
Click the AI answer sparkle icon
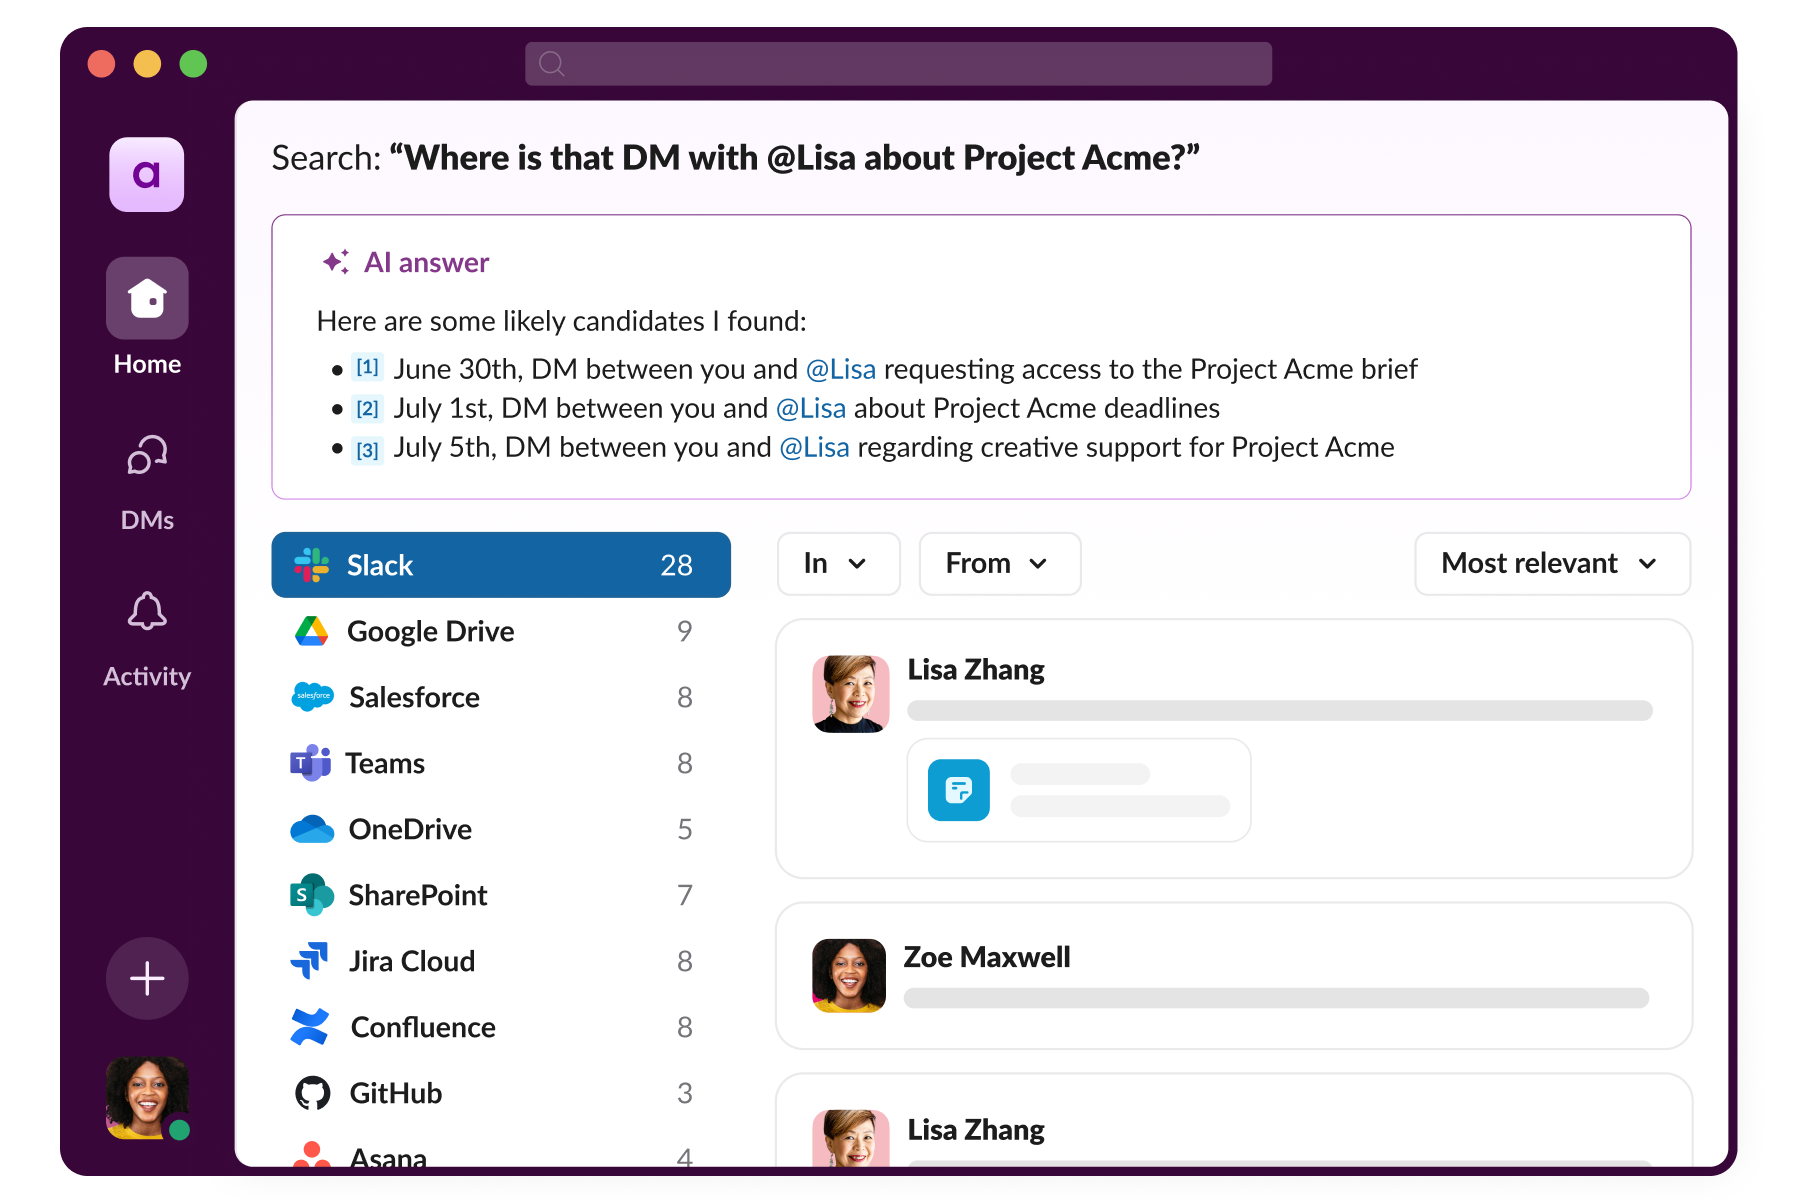[x=336, y=262]
